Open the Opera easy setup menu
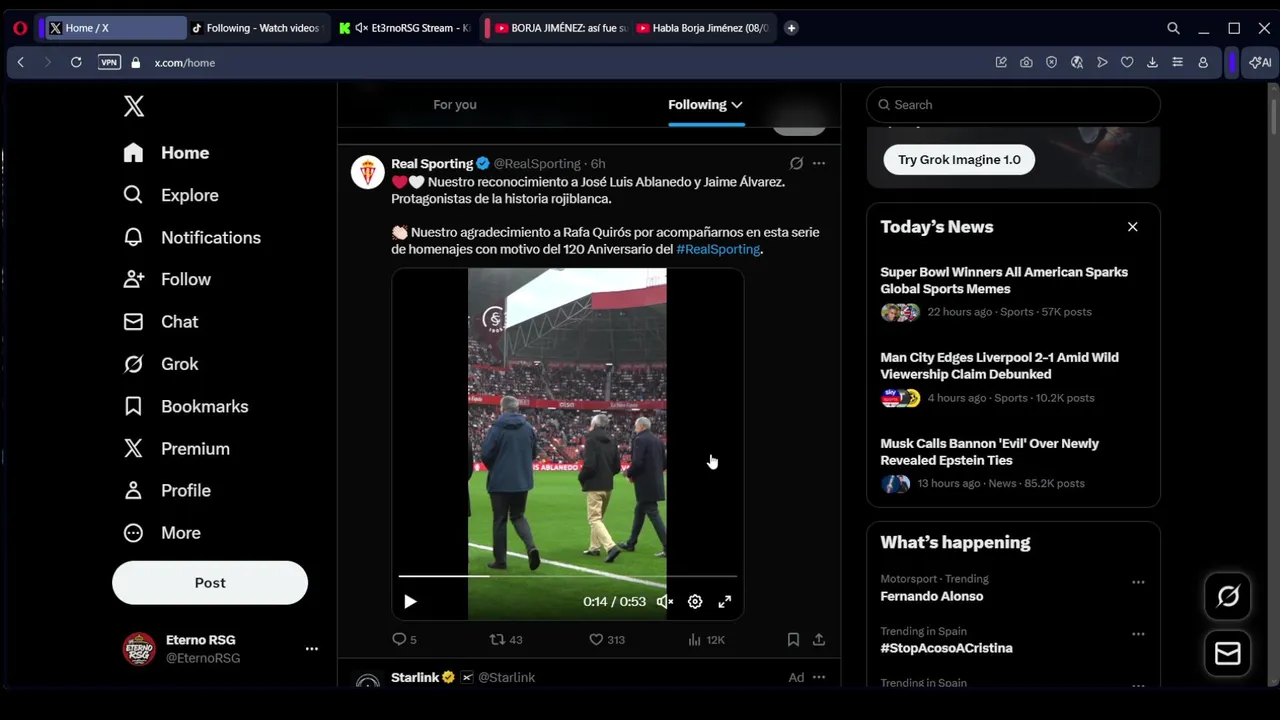Screen dimensions: 1280x720 [x=1177, y=62]
